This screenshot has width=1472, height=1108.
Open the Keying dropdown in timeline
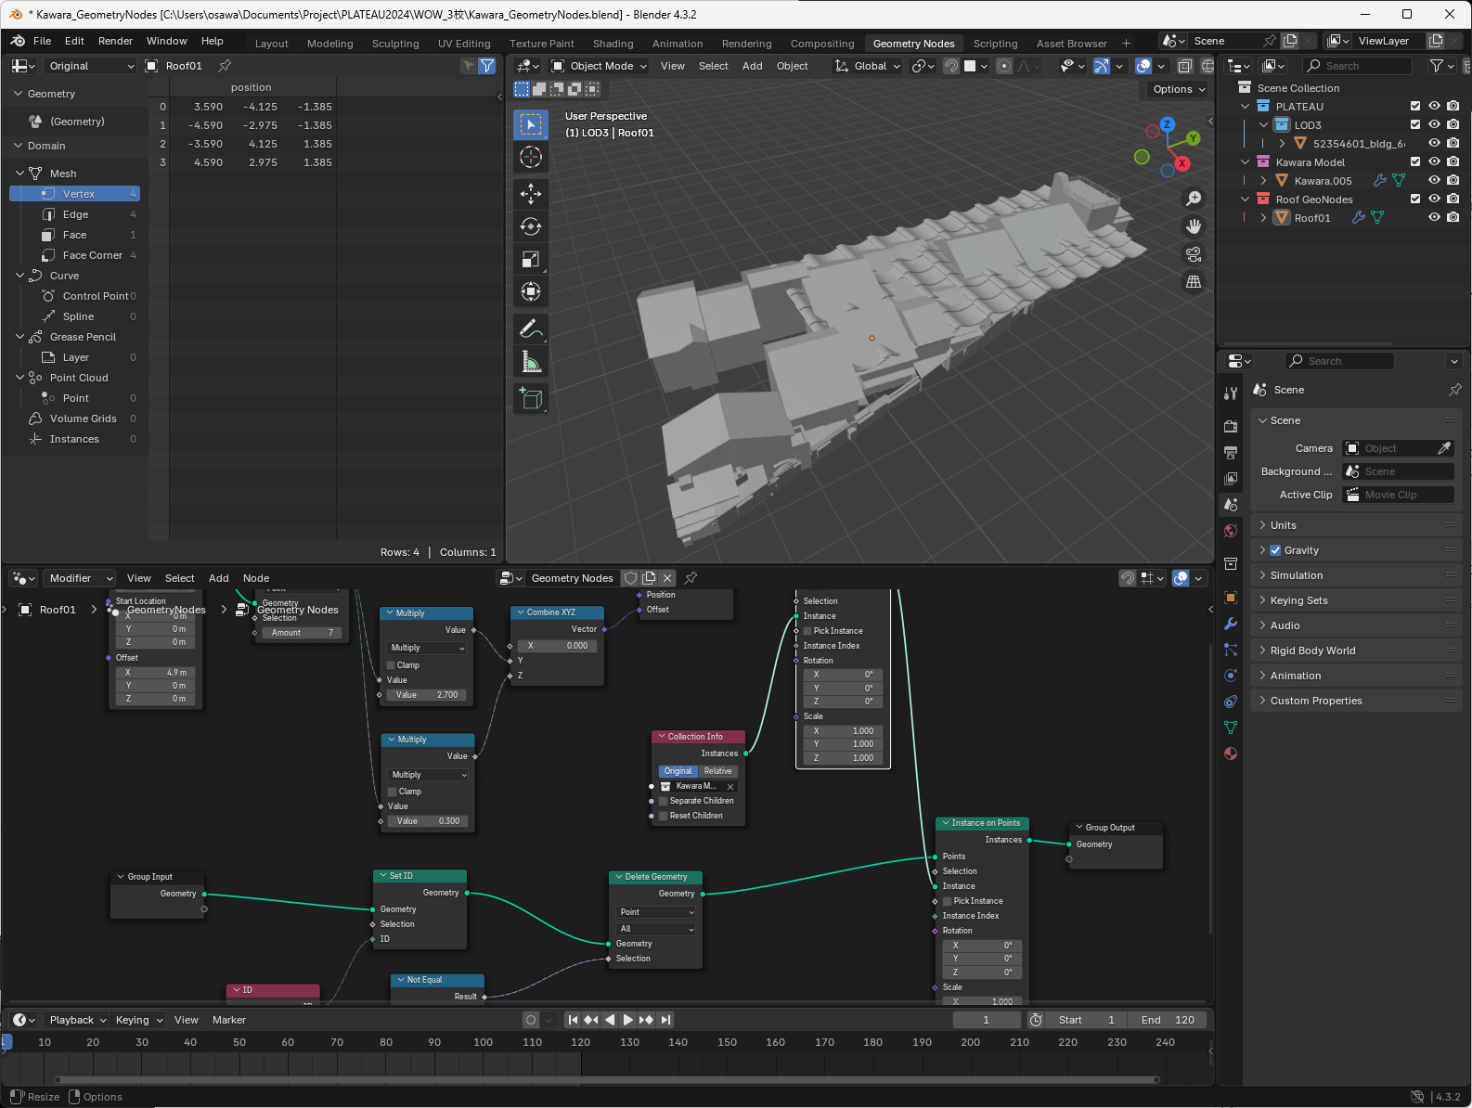pyautogui.click(x=139, y=1020)
